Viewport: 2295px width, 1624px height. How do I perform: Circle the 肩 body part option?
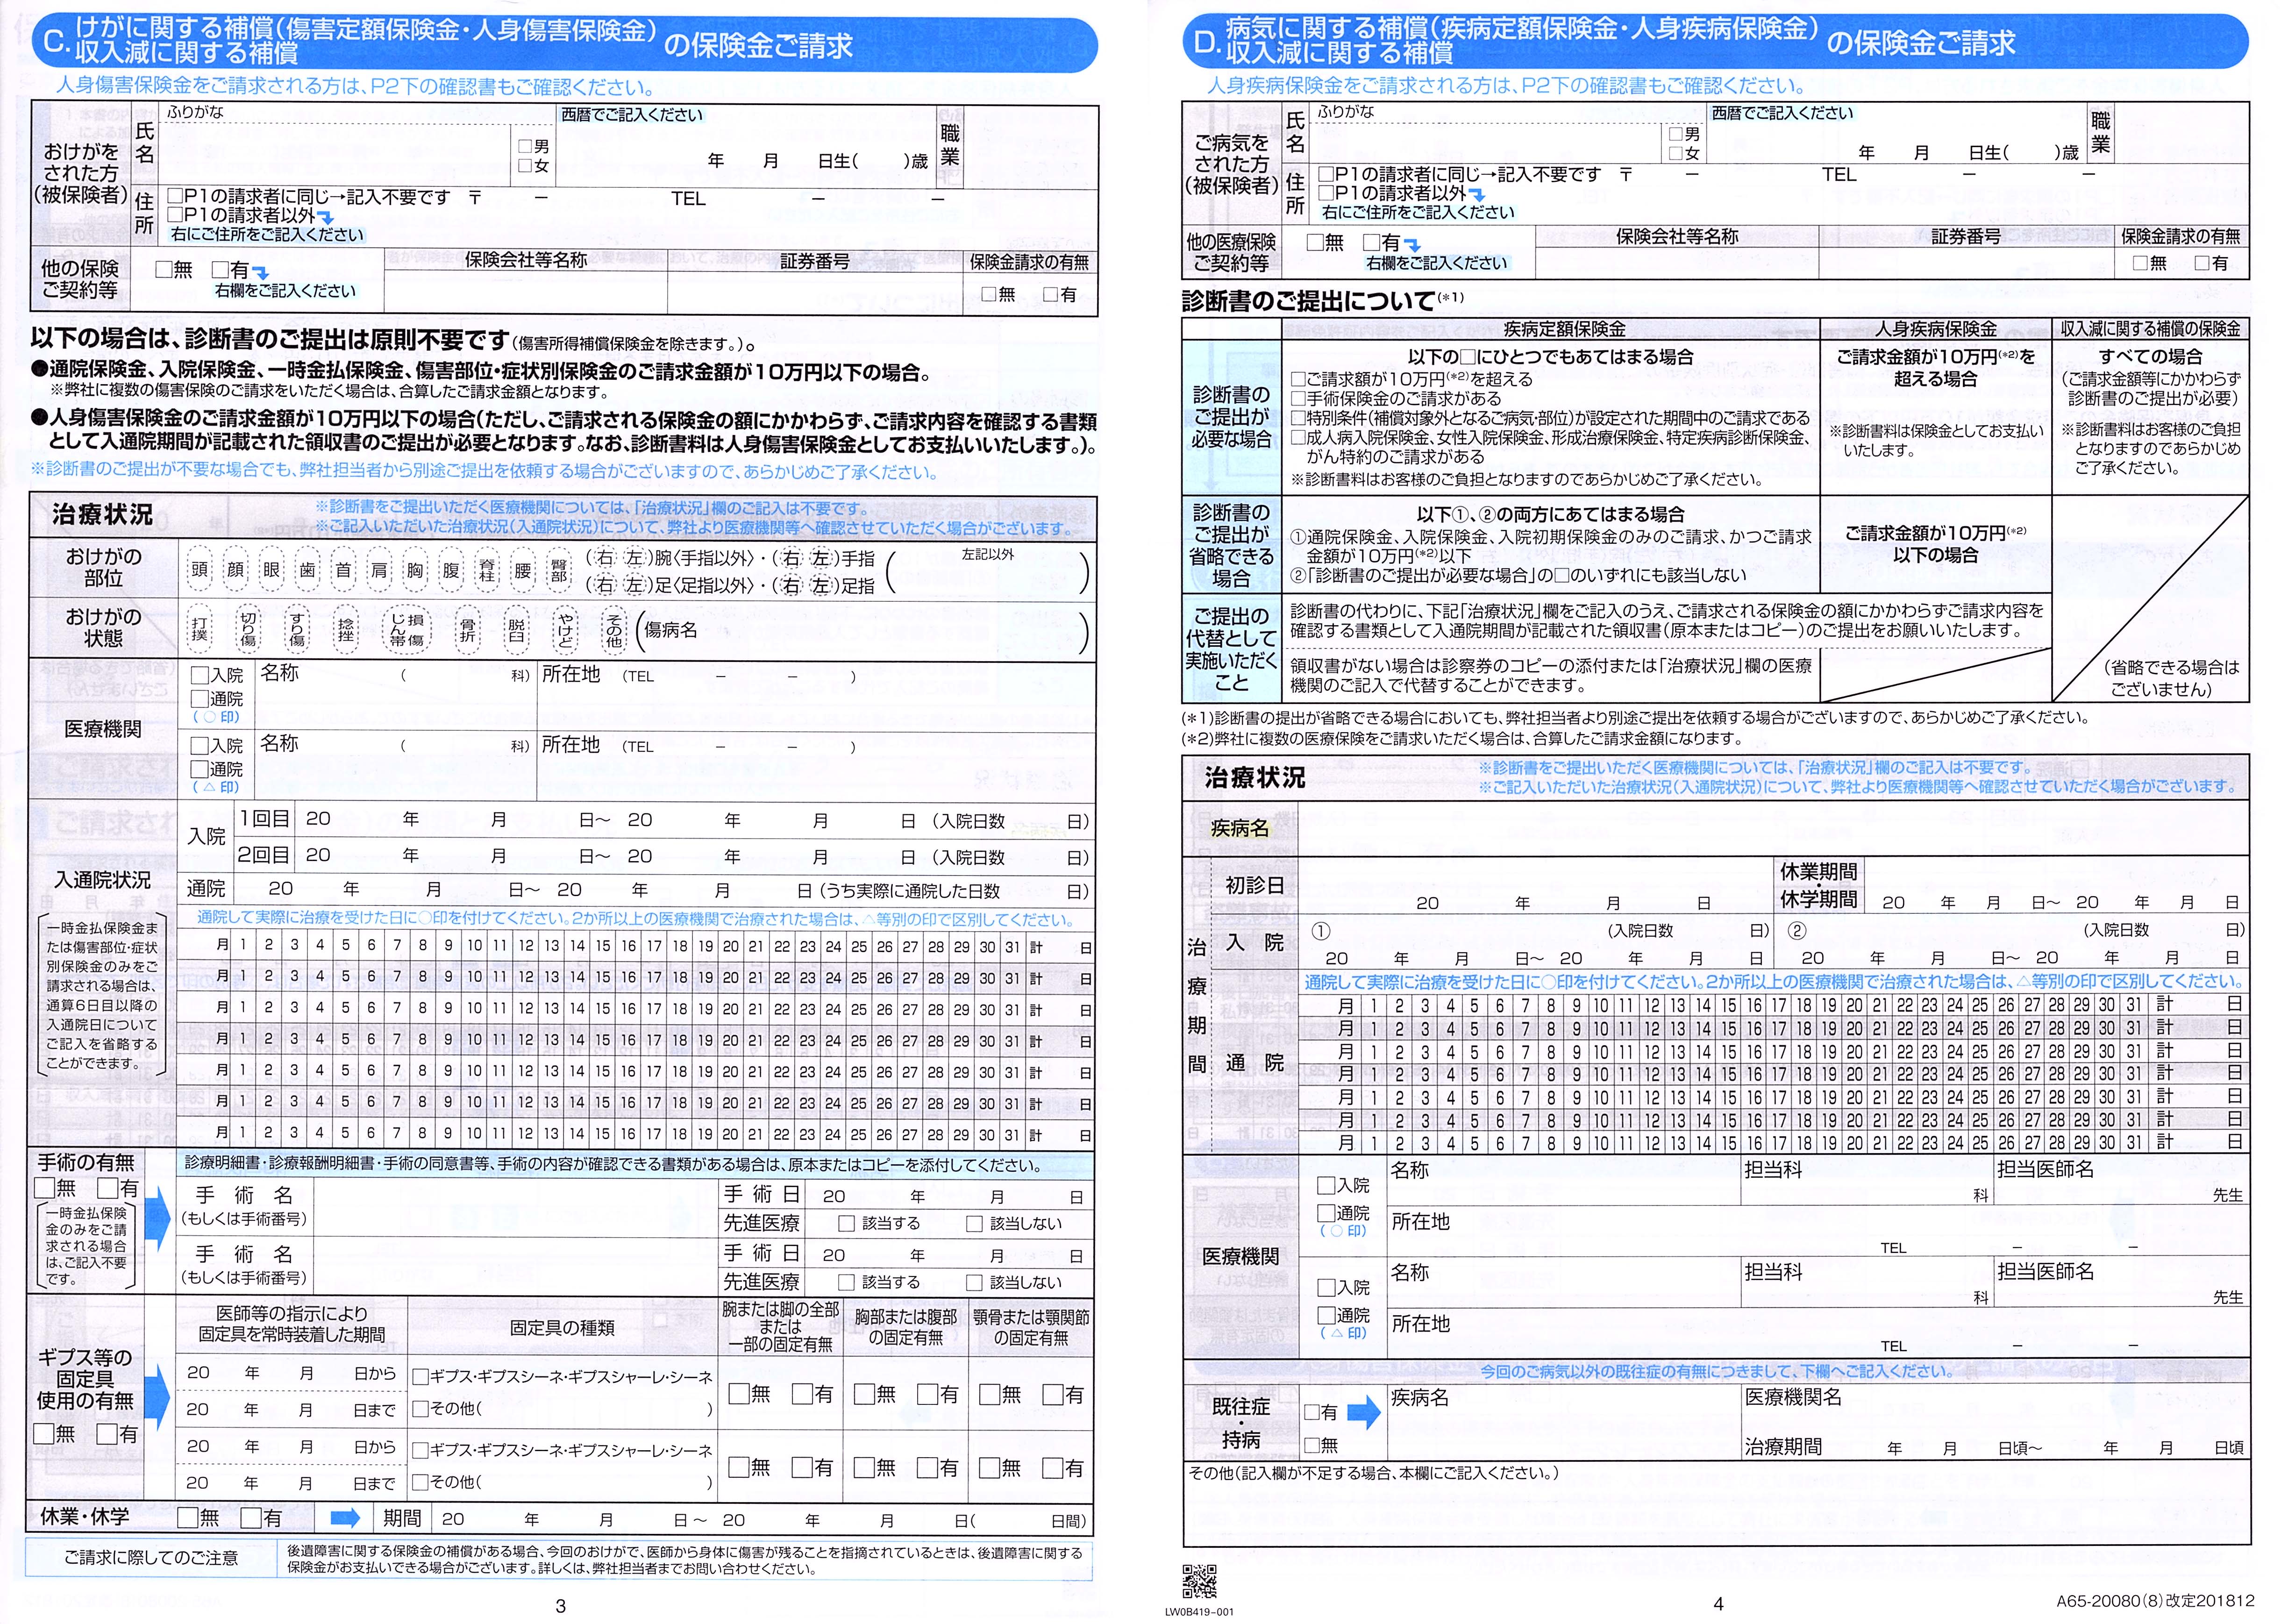379,570
